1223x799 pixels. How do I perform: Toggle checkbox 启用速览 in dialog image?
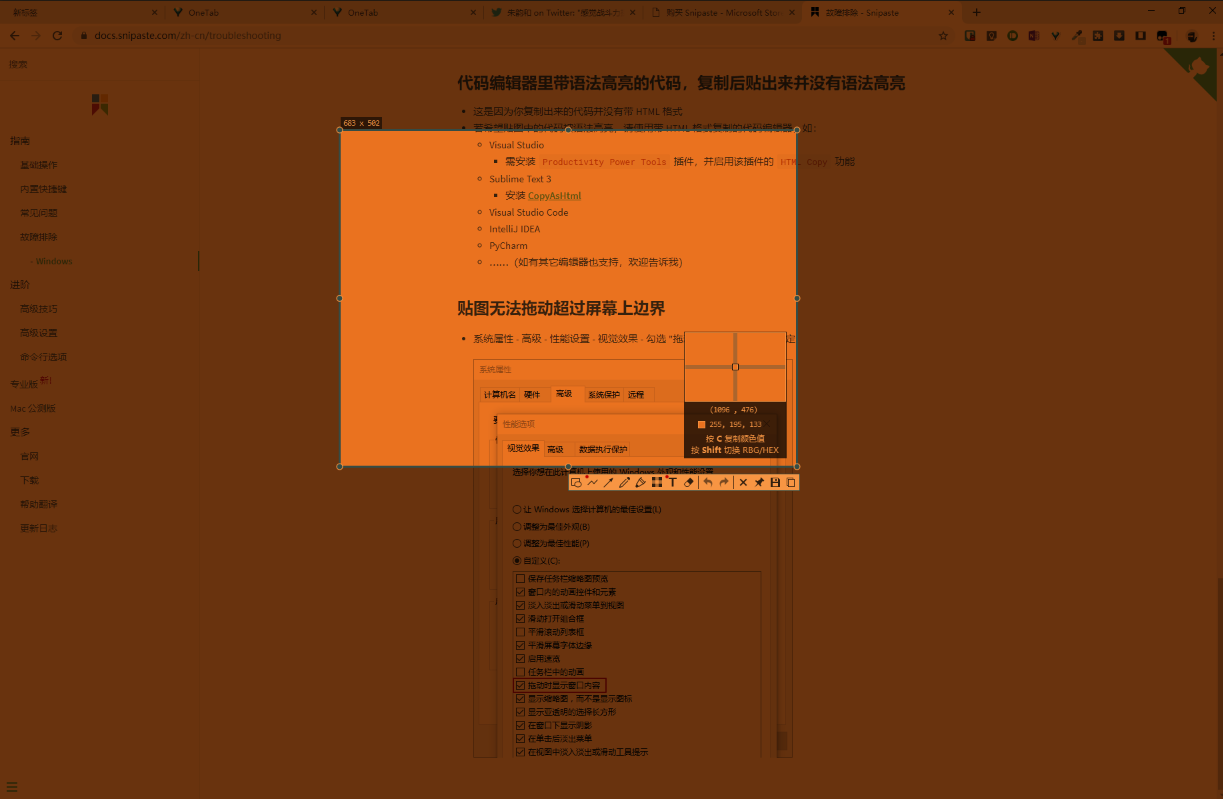[x=520, y=658]
